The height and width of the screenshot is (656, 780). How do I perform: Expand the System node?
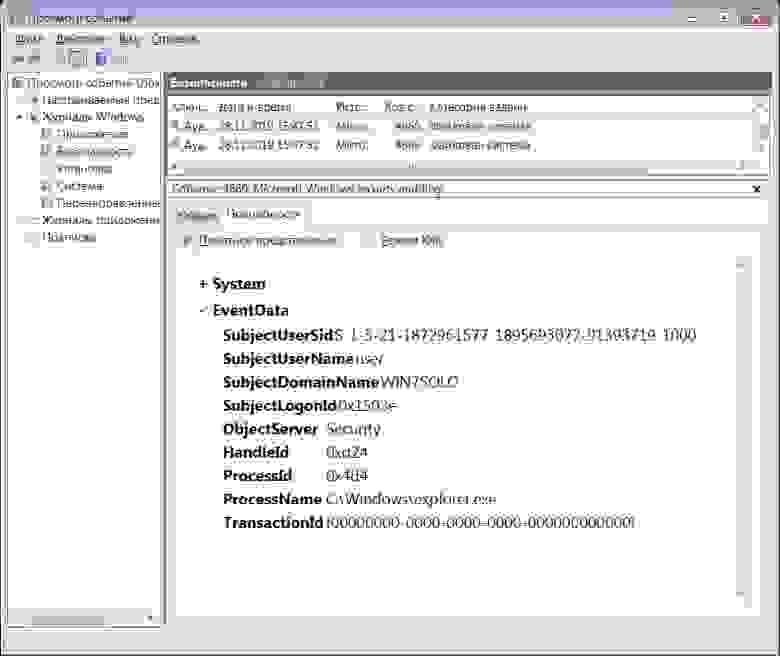click(x=203, y=284)
